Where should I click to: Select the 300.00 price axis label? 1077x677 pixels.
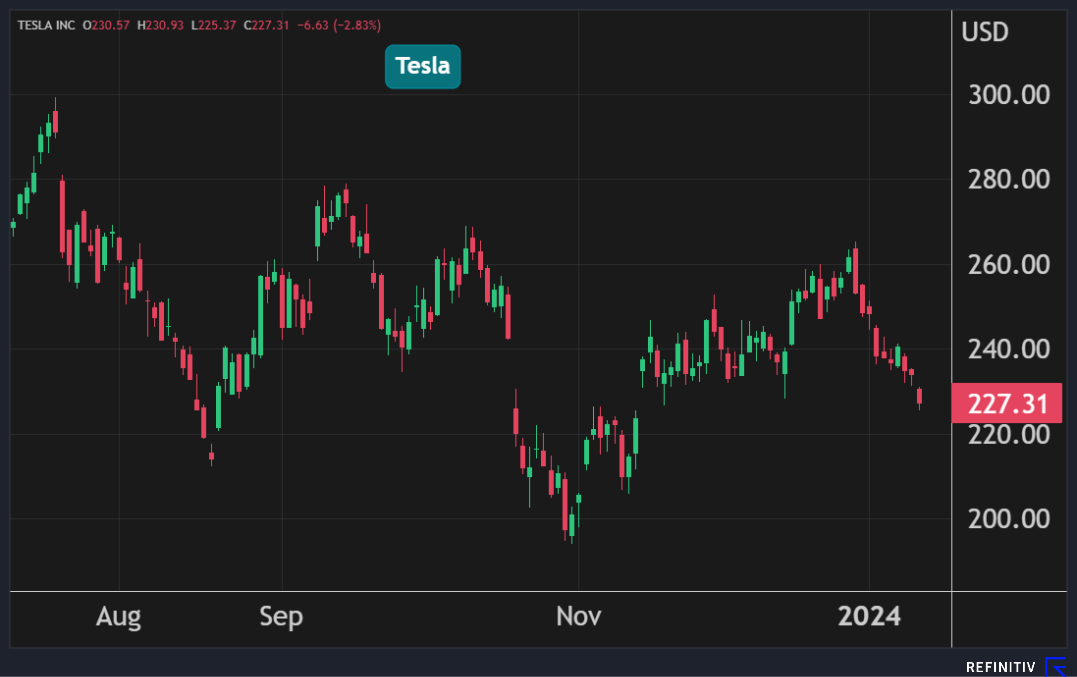pyautogui.click(x=1008, y=95)
